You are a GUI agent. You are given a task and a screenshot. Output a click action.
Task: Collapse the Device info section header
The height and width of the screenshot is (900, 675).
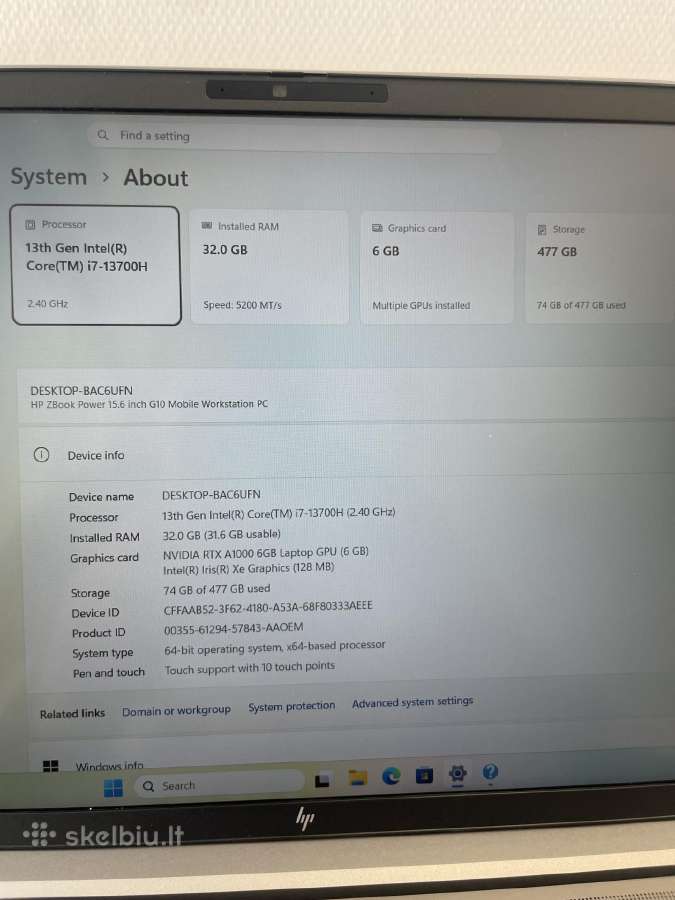347,453
